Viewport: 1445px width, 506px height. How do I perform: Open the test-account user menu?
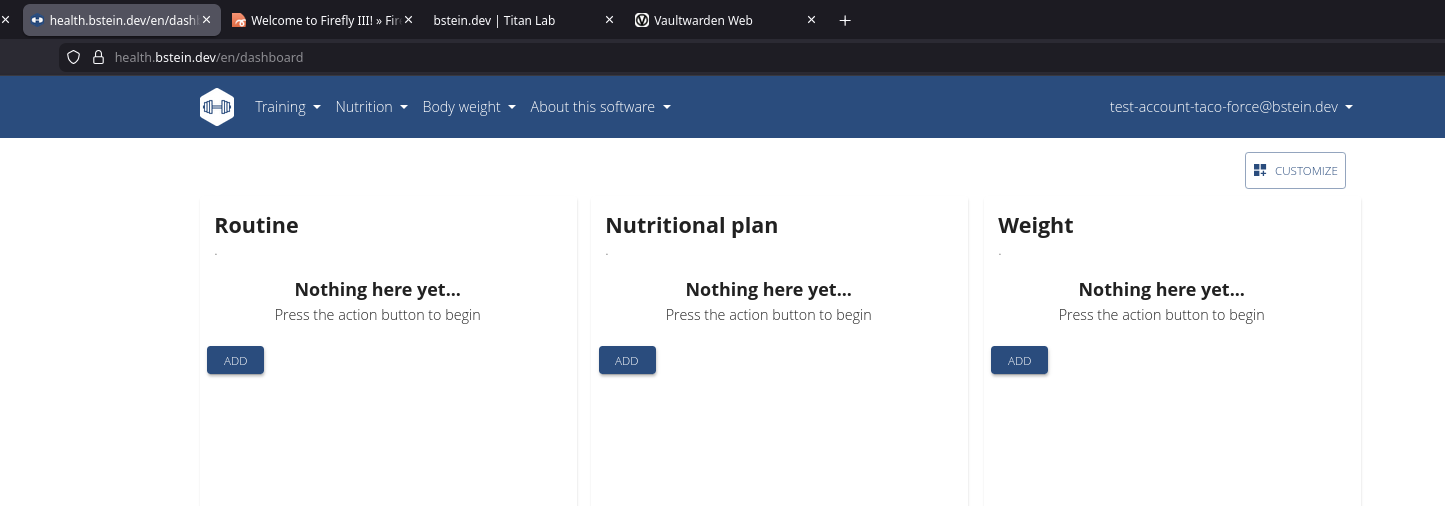(1231, 107)
